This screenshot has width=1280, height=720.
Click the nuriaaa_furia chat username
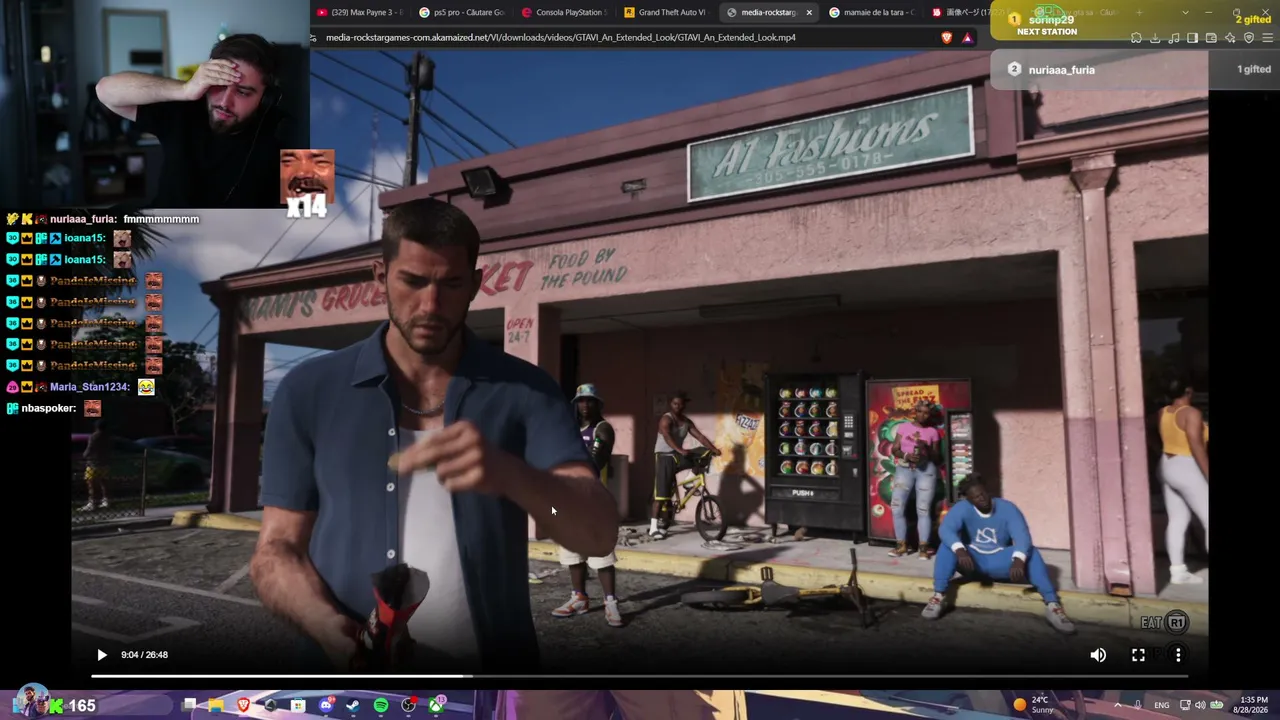pos(83,219)
